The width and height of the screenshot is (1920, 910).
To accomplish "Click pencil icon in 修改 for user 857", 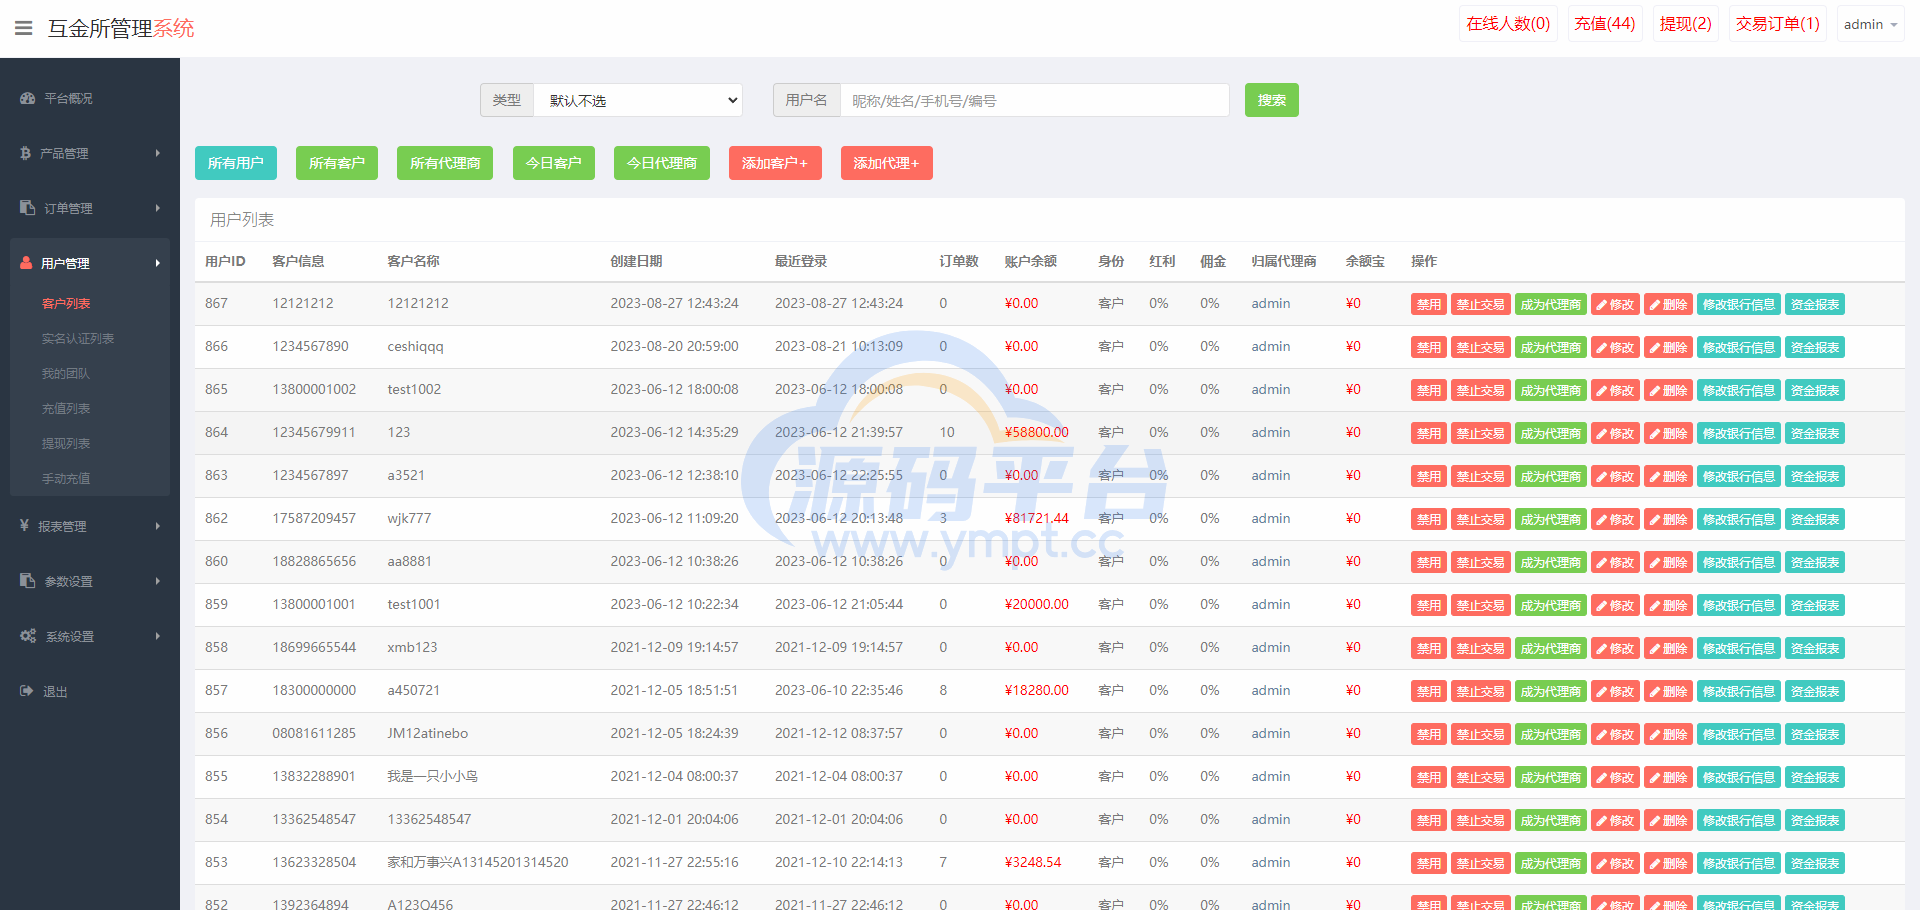I will tap(1602, 692).
